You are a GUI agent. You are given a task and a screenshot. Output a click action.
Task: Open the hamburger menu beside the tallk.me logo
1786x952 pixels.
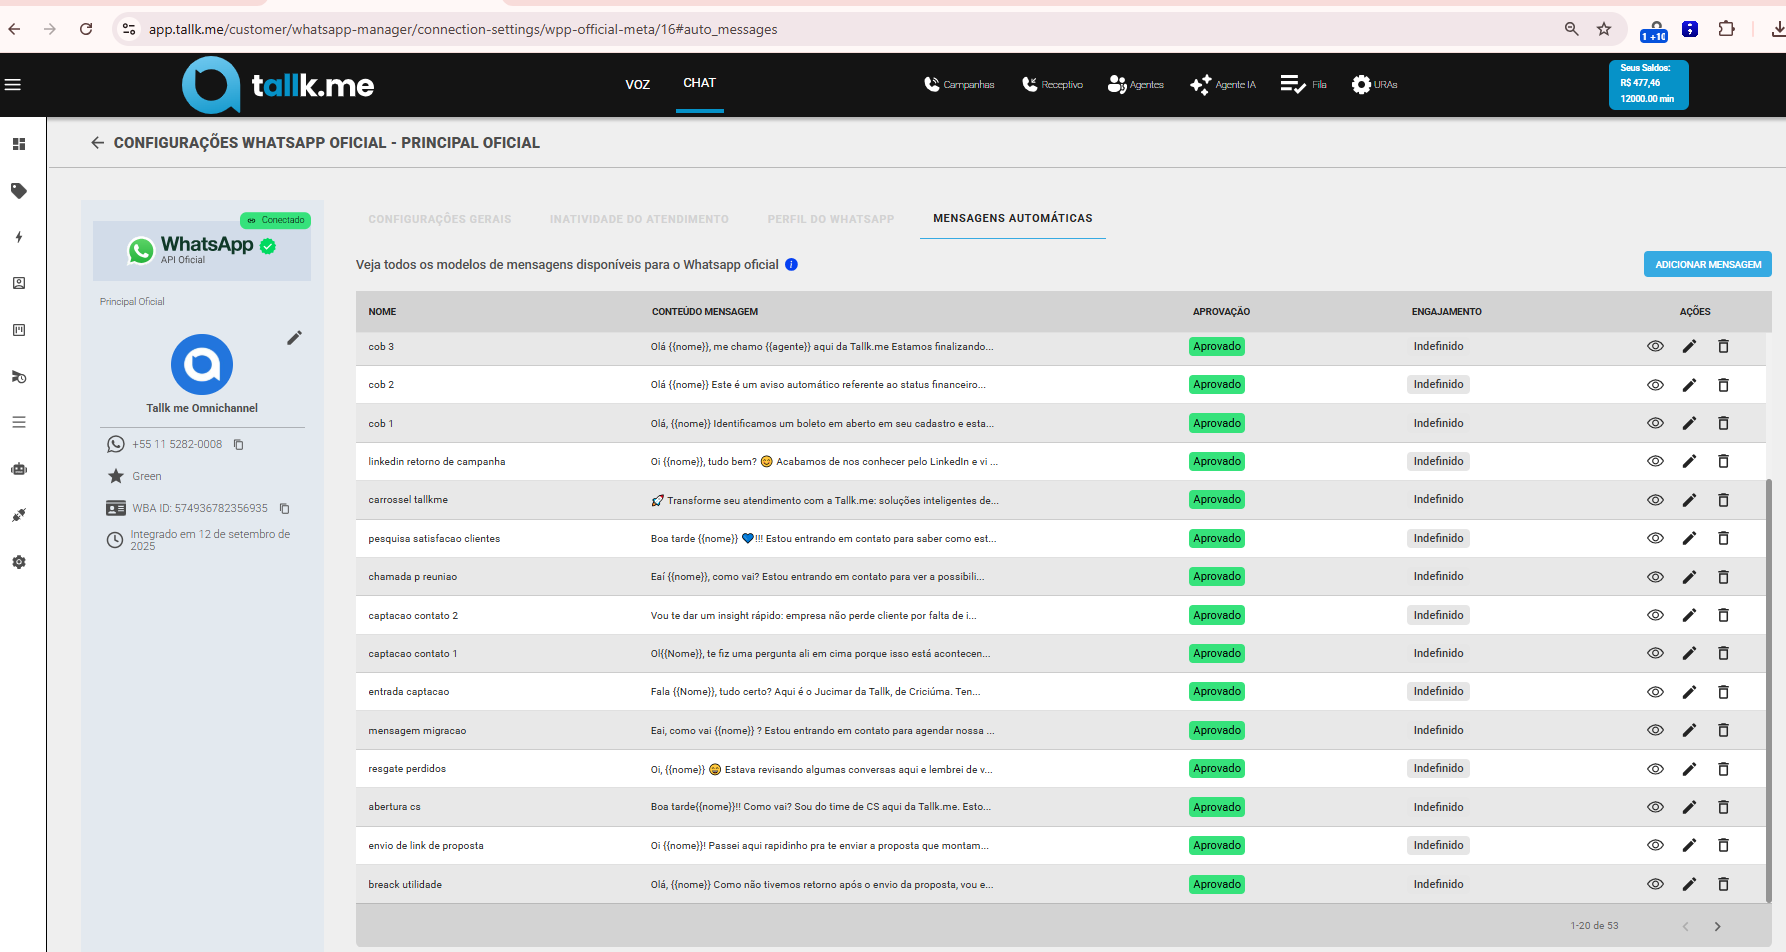(x=13, y=85)
